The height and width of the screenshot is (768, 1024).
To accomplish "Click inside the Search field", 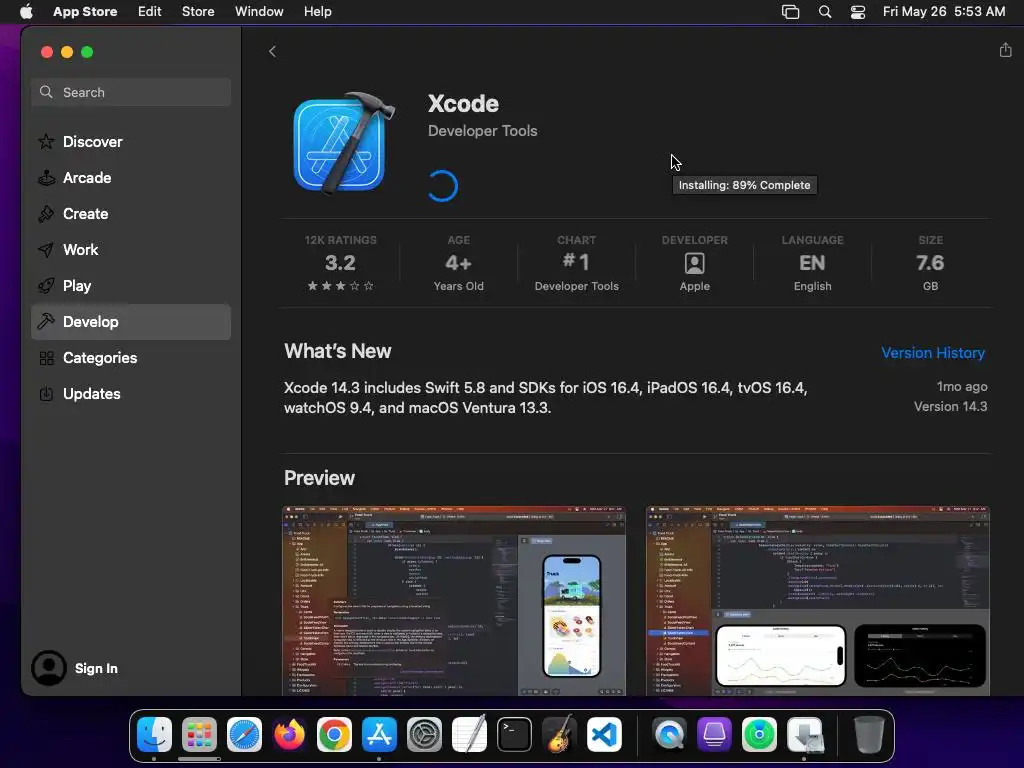I will click(131, 92).
